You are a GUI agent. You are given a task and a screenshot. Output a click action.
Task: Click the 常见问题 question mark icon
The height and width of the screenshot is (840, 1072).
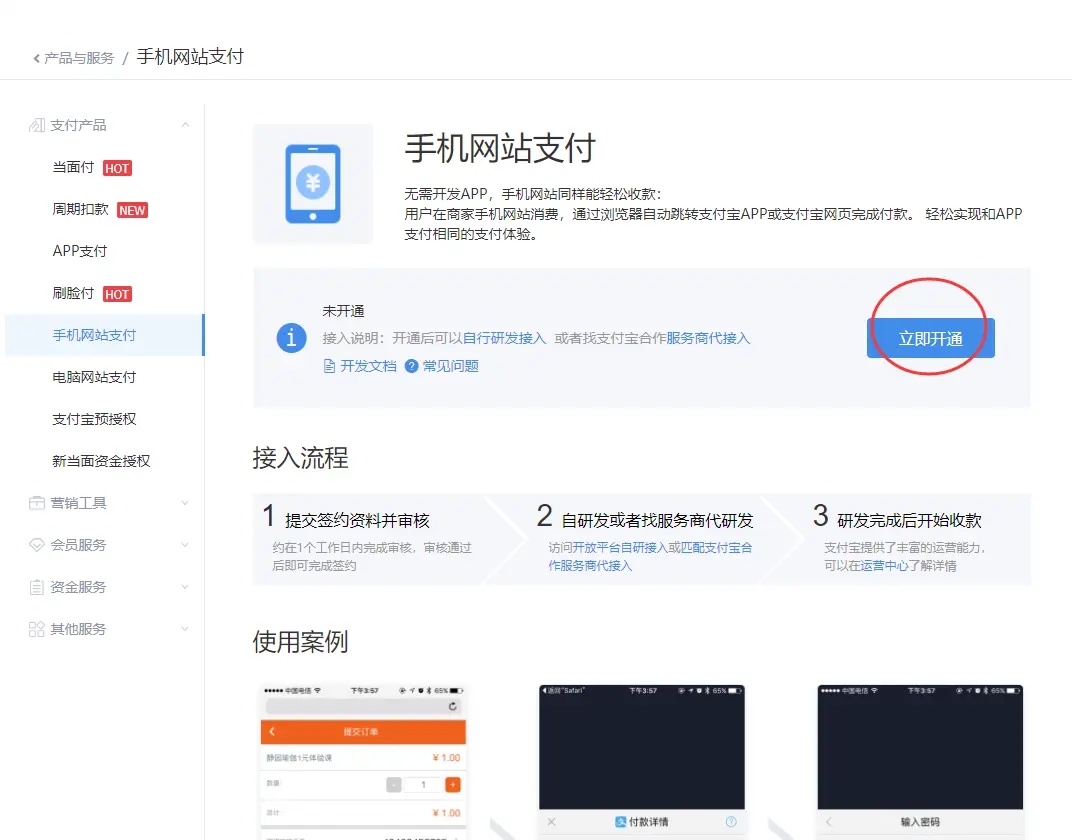411,366
